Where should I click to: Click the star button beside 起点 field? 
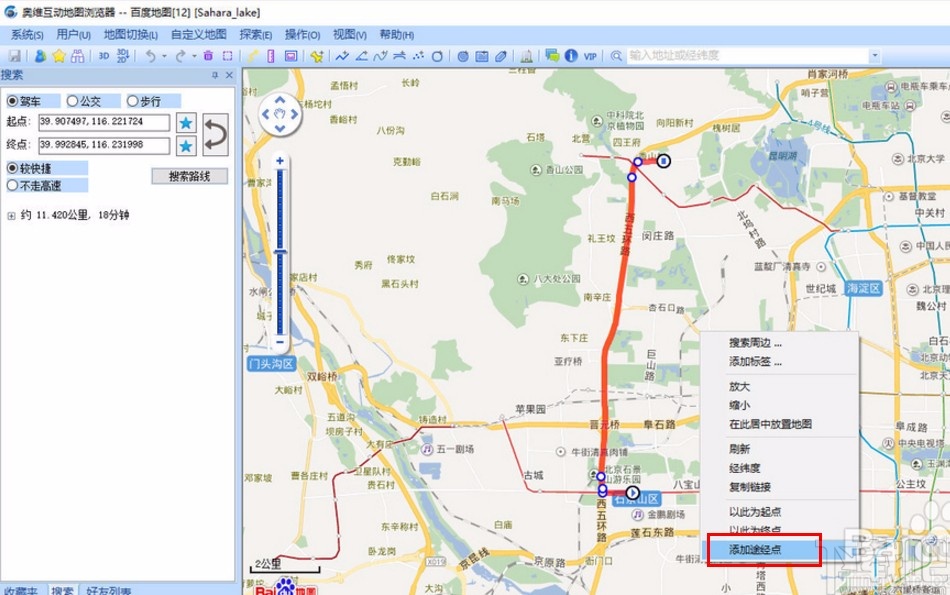tap(186, 123)
